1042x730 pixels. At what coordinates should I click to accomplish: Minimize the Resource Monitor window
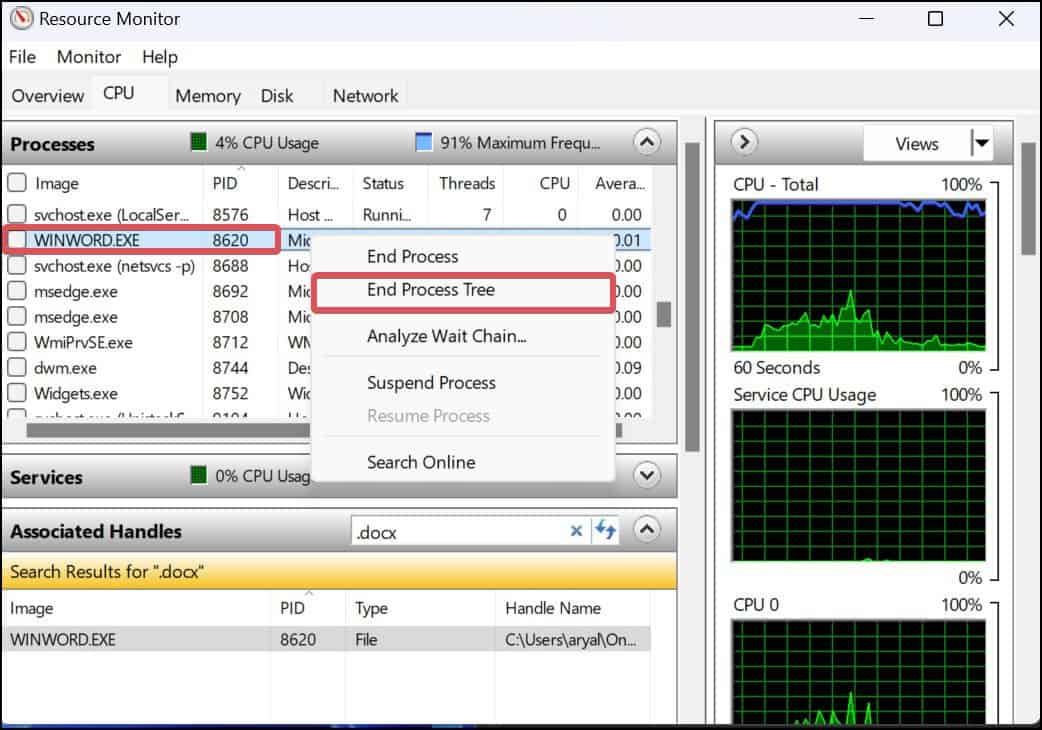[x=866, y=19]
